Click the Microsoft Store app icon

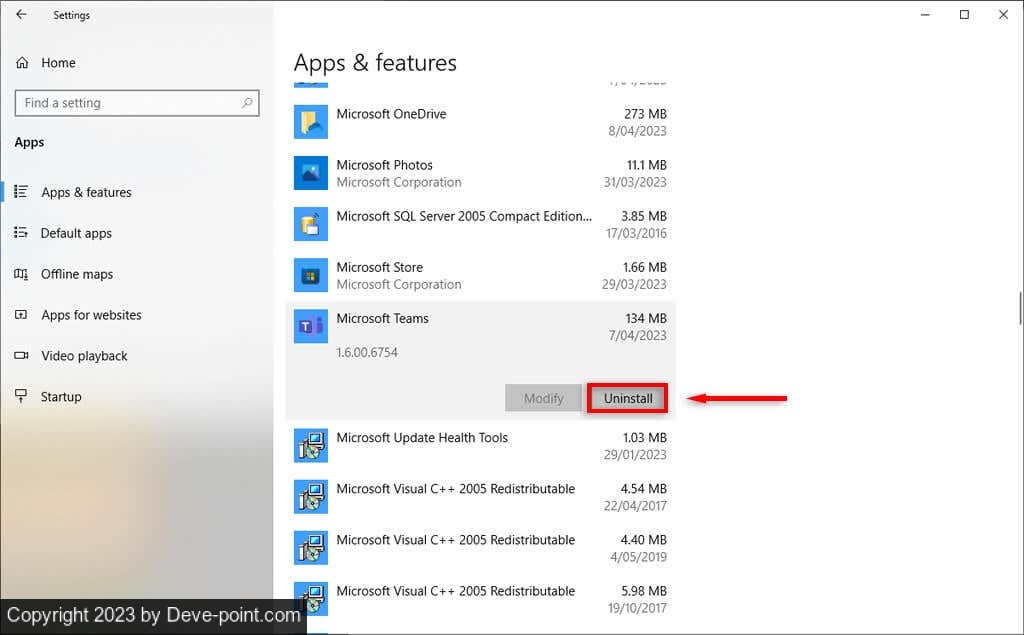tap(311, 275)
